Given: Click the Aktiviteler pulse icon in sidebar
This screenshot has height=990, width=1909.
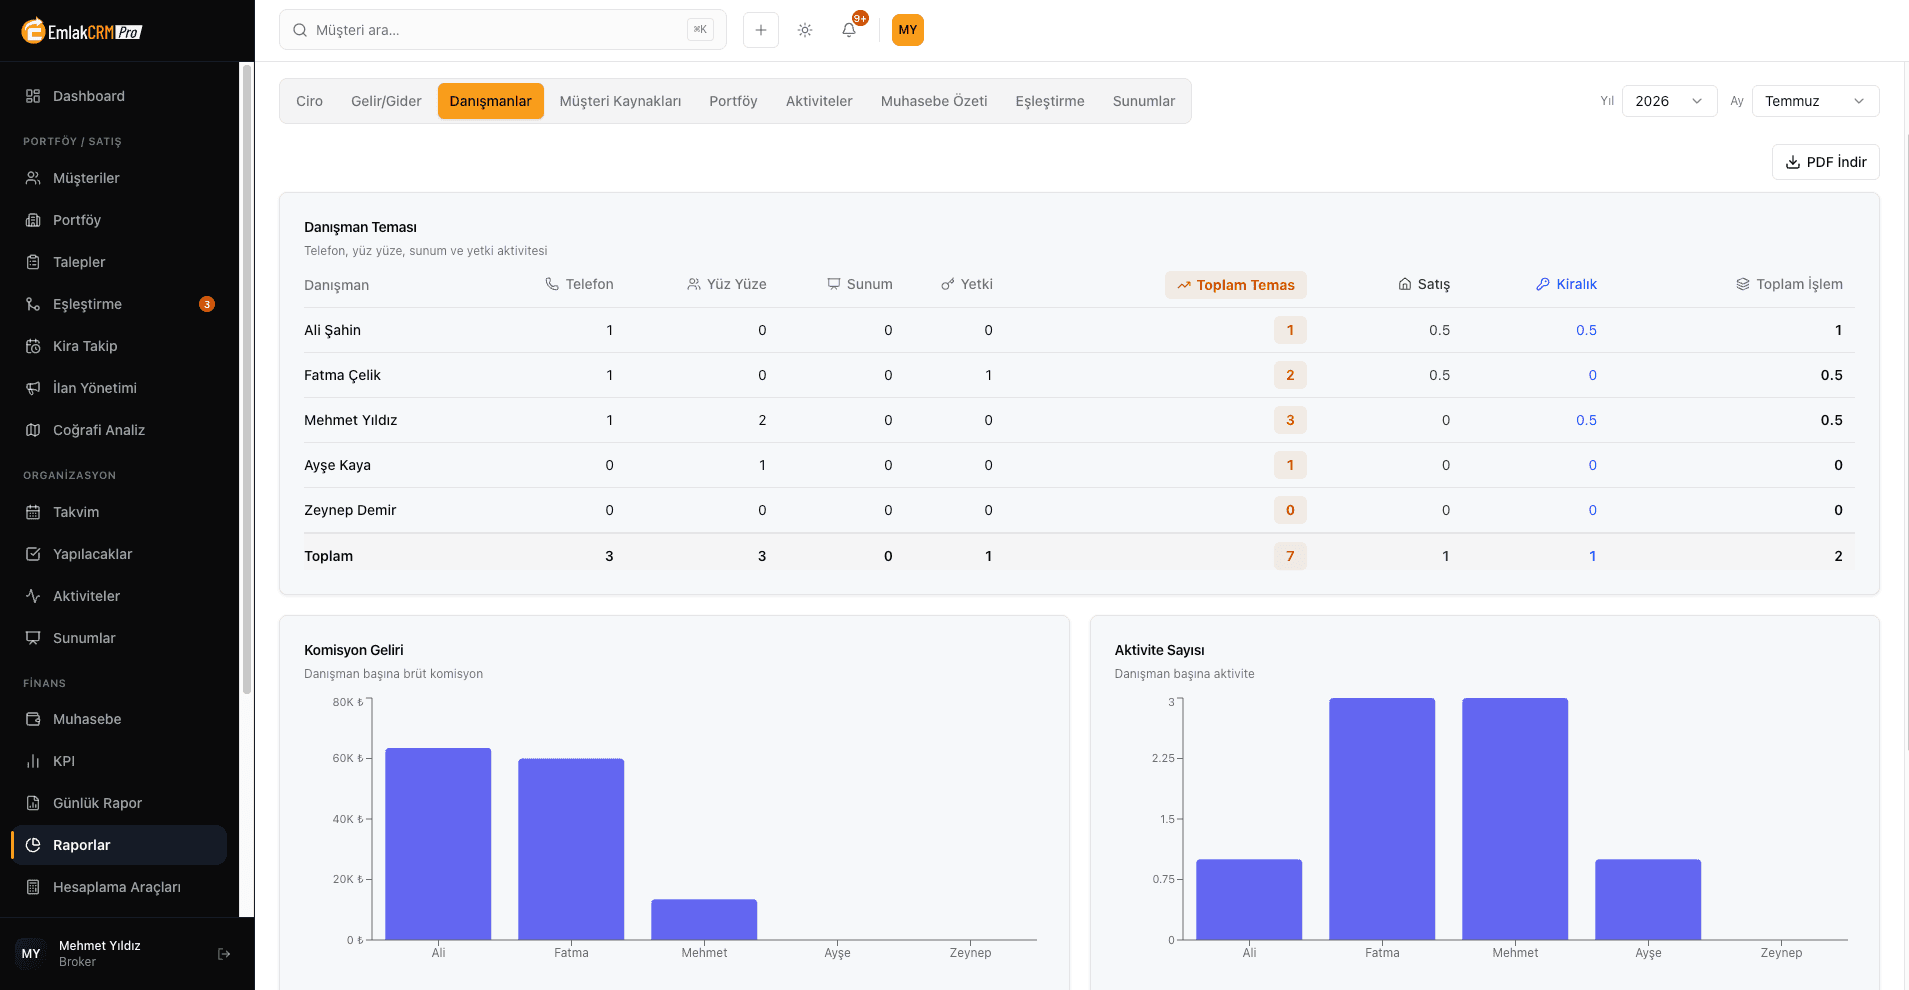Looking at the screenshot, I should (33, 596).
